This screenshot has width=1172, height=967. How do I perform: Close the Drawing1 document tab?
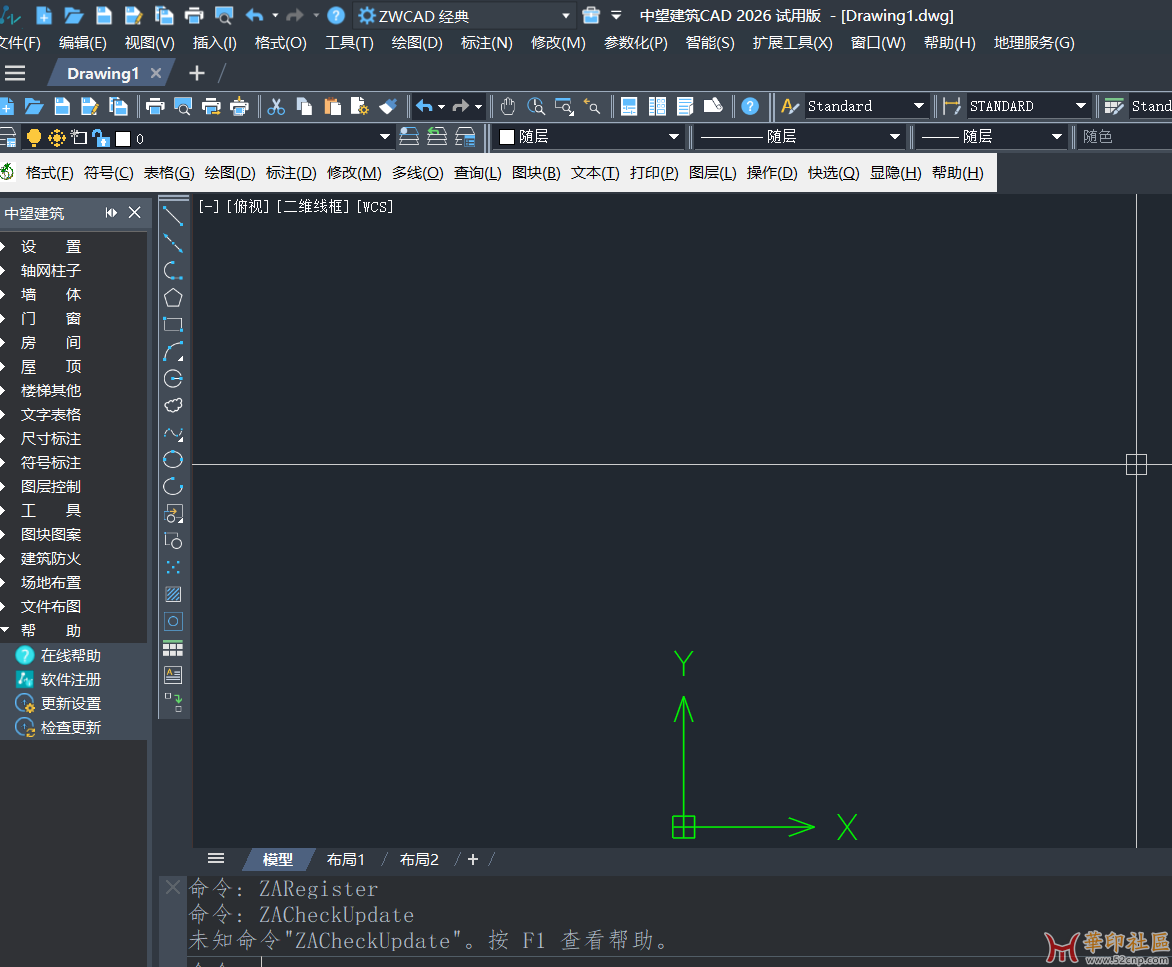coord(155,73)
